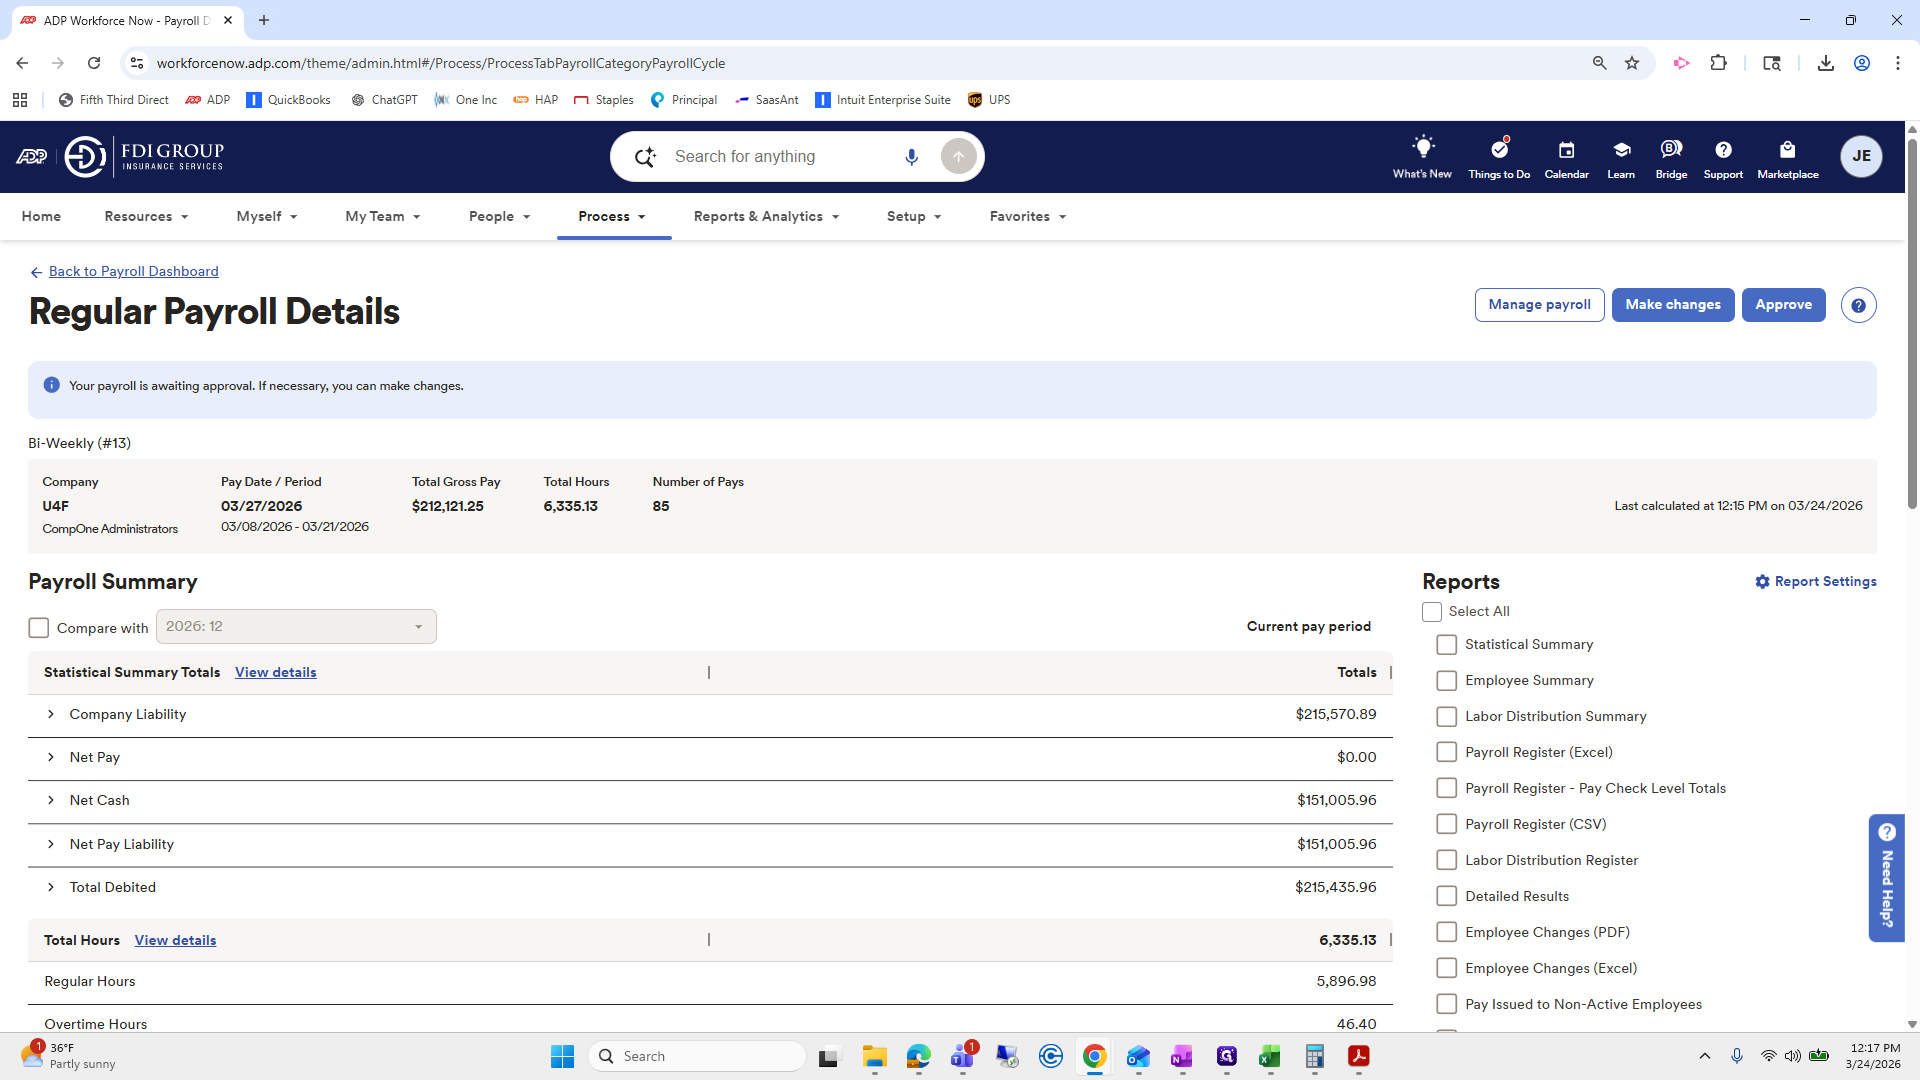The image size is (1920, 1080).
Task: Open the Marketplace bag icon
Action: [1787, 150]
